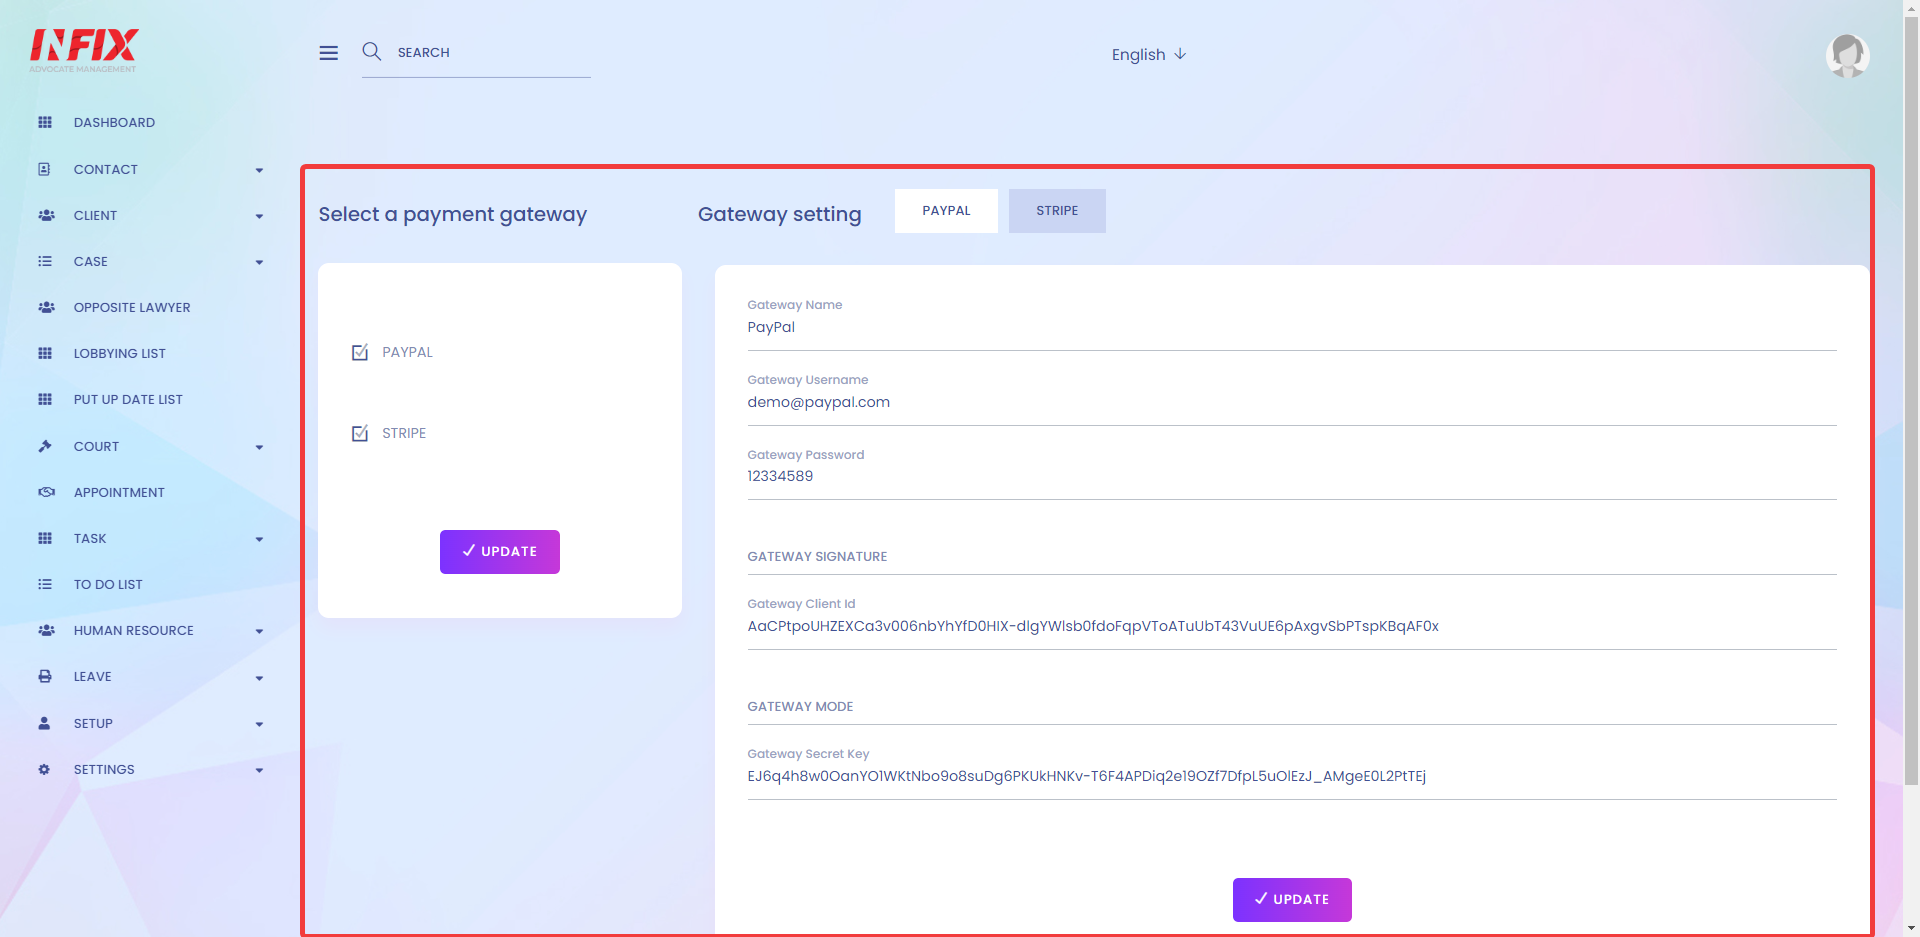Expand the Setup menu arrow
Viewport: 1920px width, 937px height.
(x=259, y=725)
